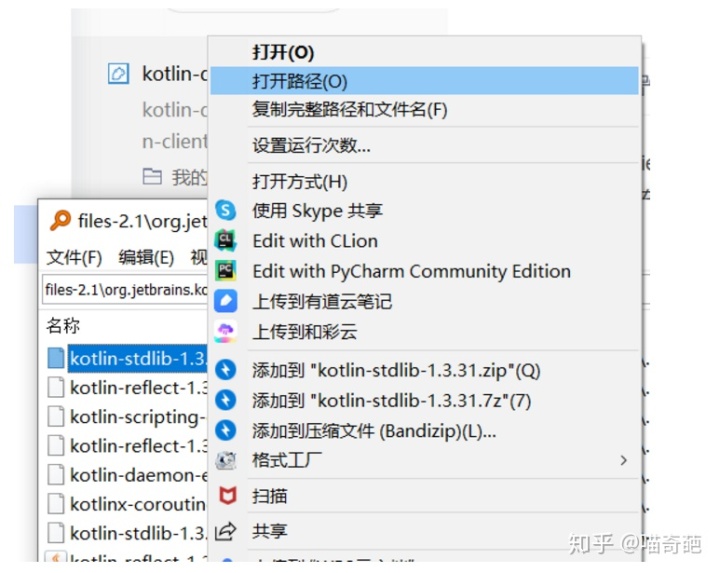This screenshot has height=573, width=720.
Task: Open the 编辑(E) menu
Action: 146,257
